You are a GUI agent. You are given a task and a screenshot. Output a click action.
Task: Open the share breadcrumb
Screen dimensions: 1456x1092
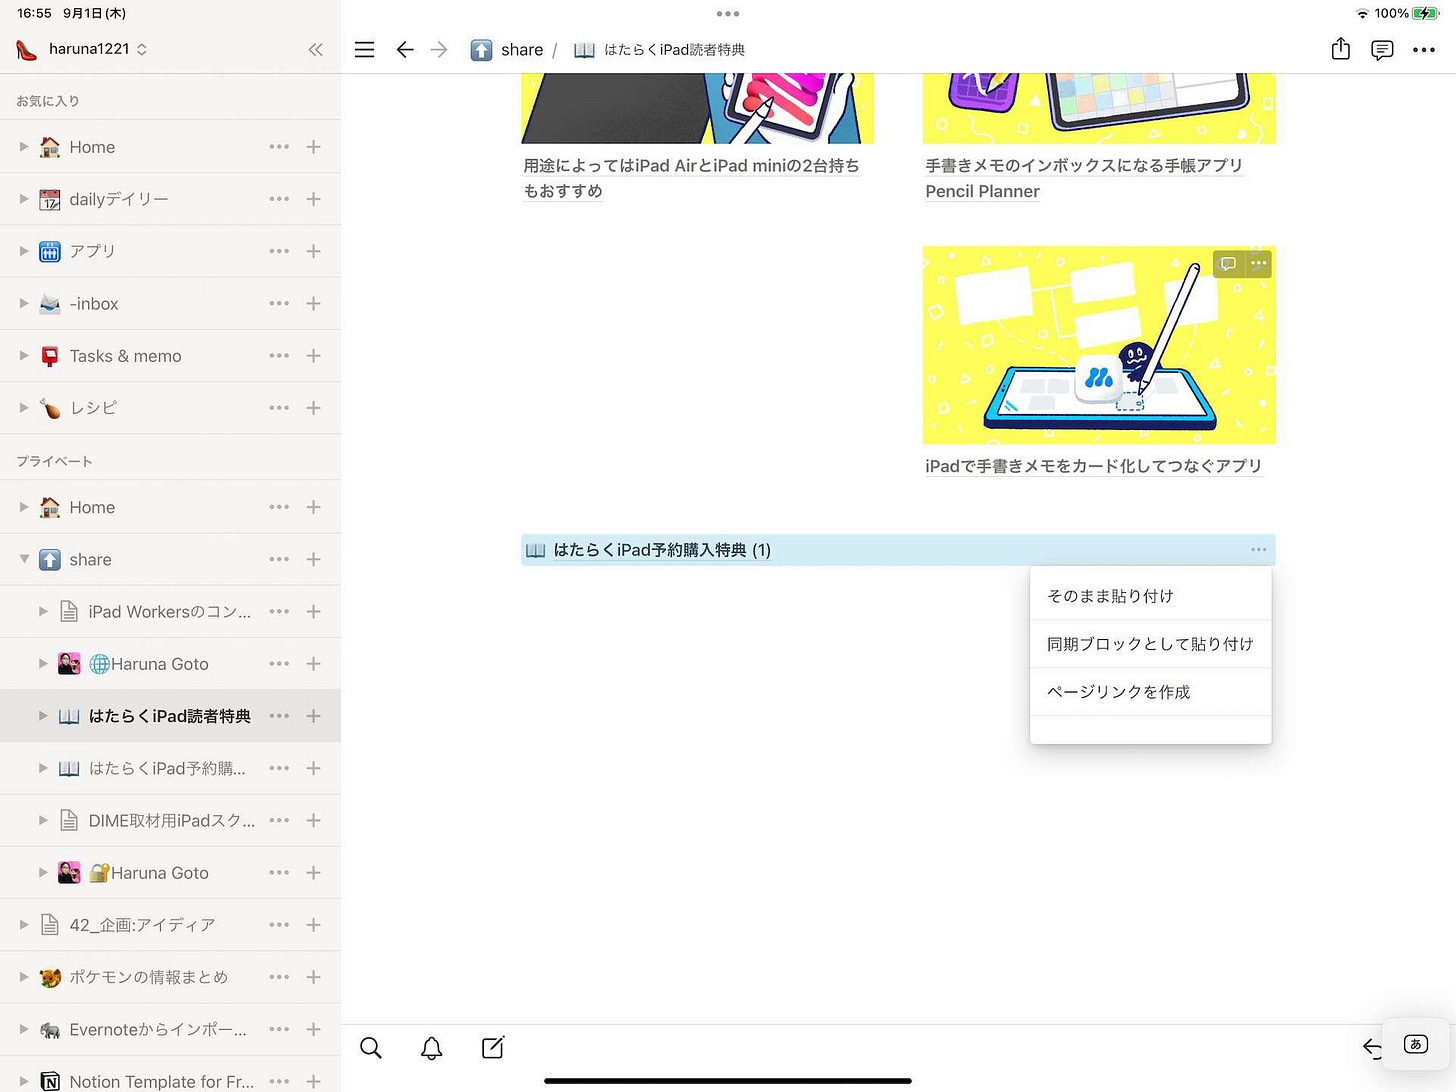507,50
